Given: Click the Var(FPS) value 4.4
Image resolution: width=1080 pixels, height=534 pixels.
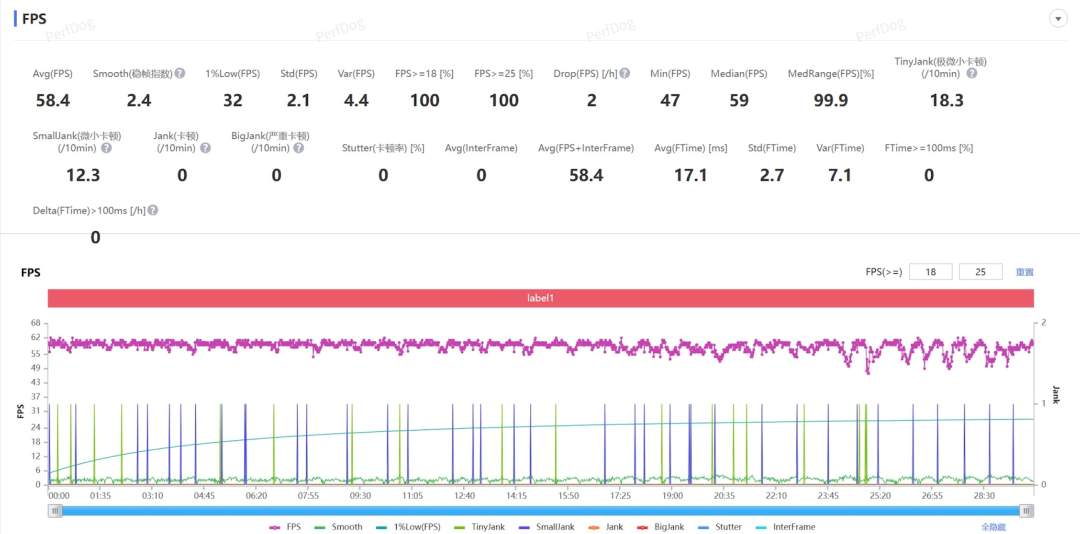Looking at the screenshot, I should [356, 101].
